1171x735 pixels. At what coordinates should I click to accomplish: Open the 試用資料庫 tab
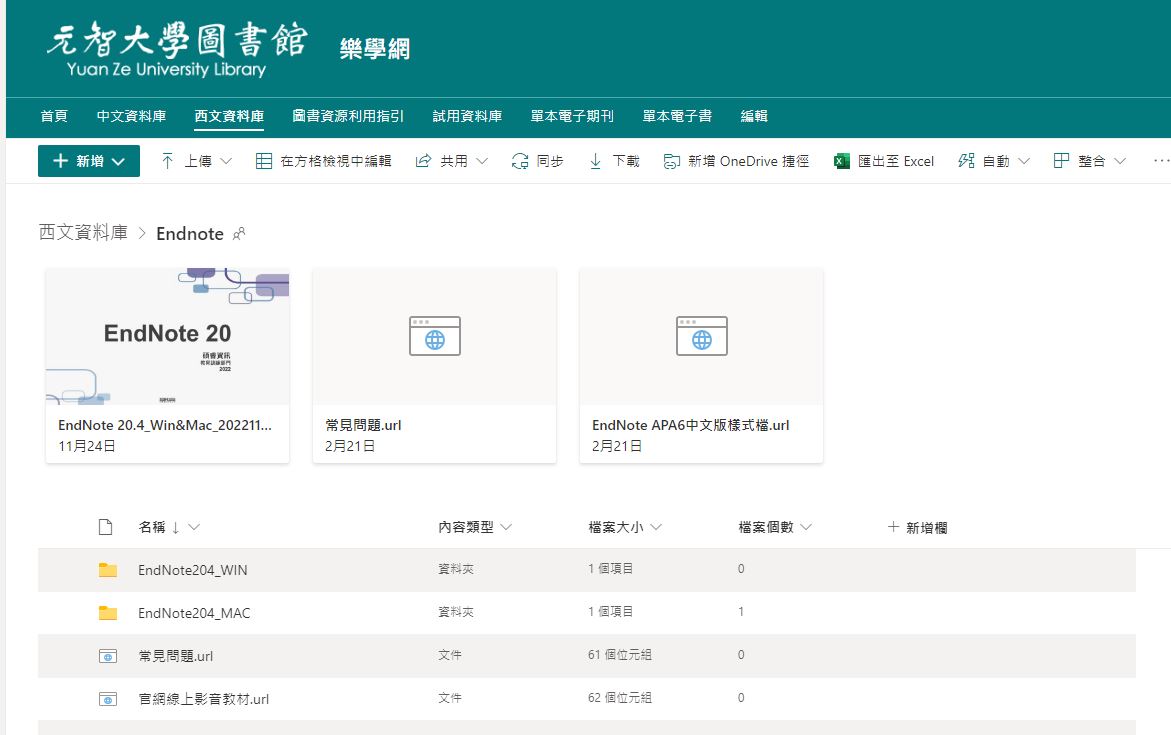tap(468, 116)
